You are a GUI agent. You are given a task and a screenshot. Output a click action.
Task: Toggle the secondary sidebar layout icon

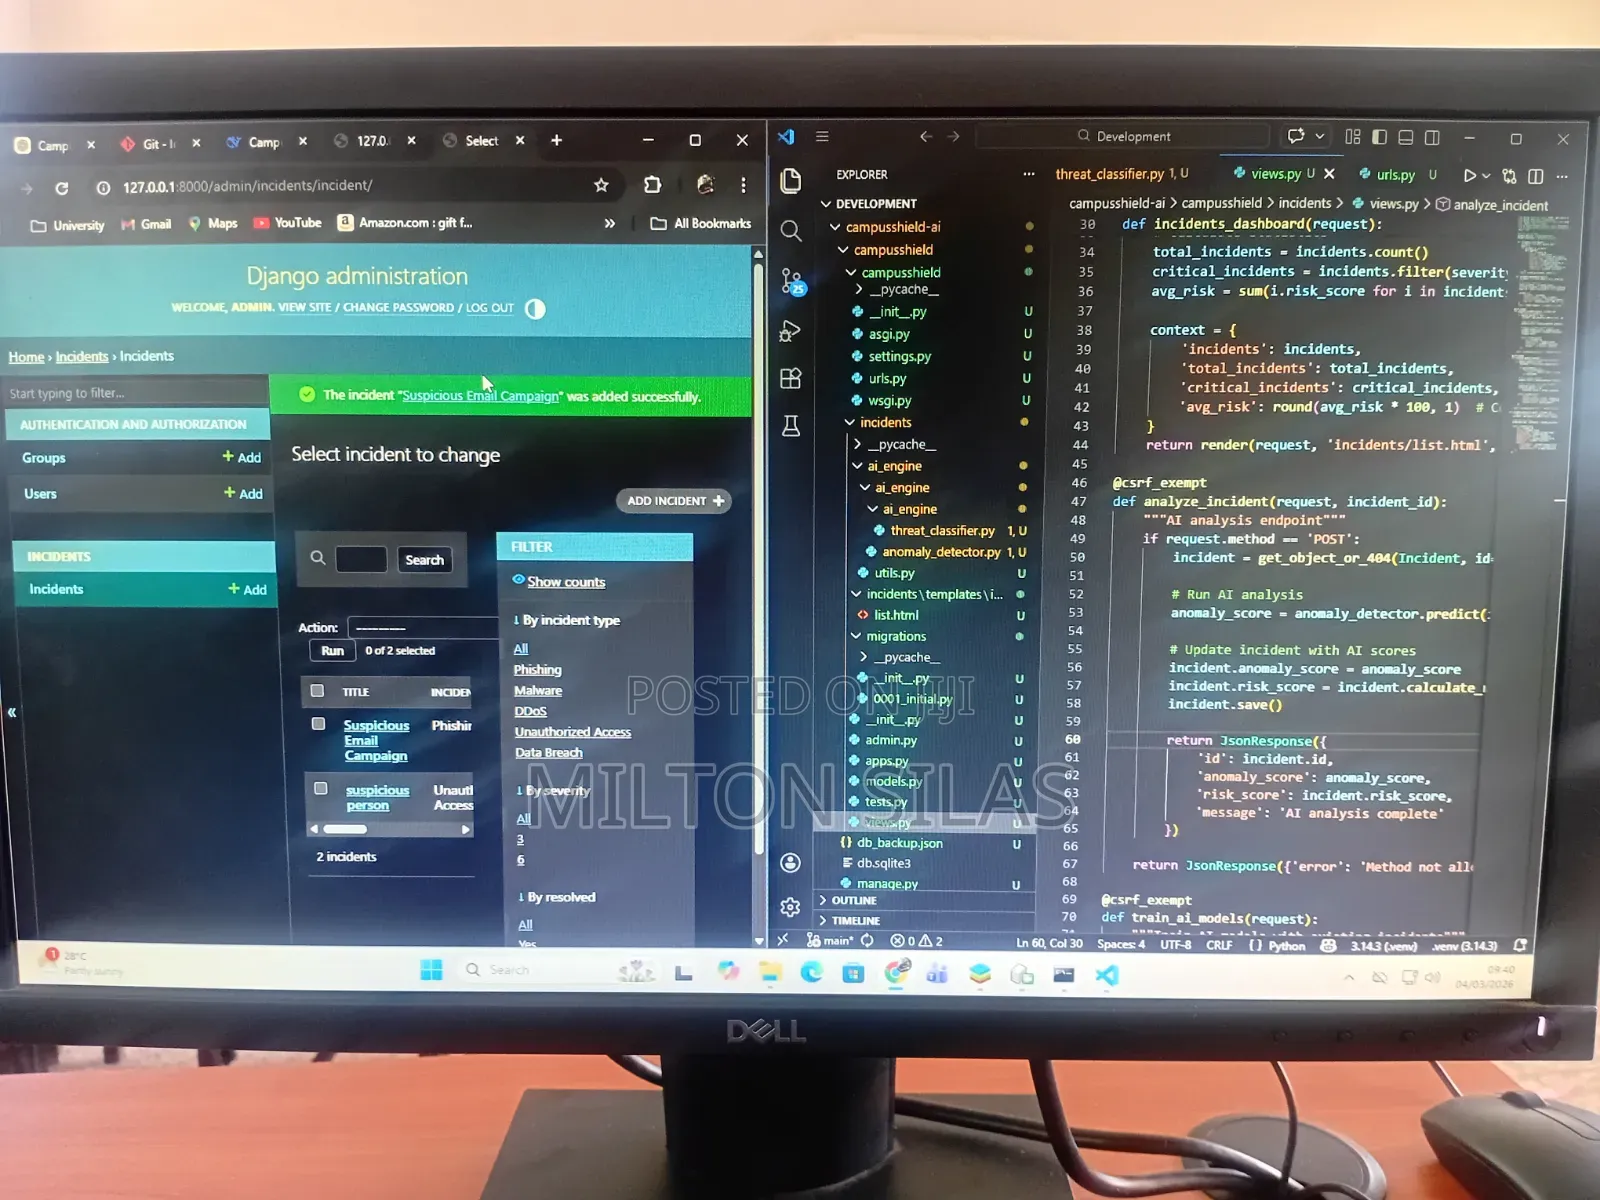click(x=1432, y=137)
